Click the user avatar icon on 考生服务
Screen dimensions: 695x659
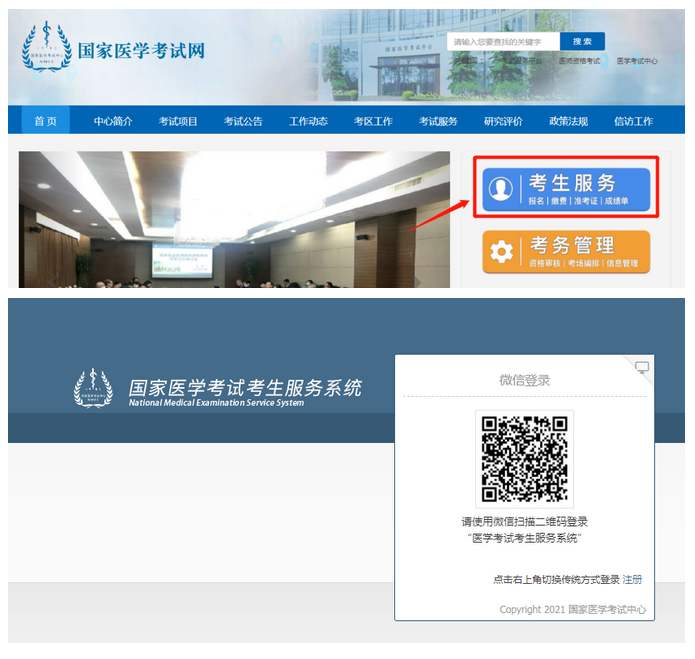click(x=501, y=189)
